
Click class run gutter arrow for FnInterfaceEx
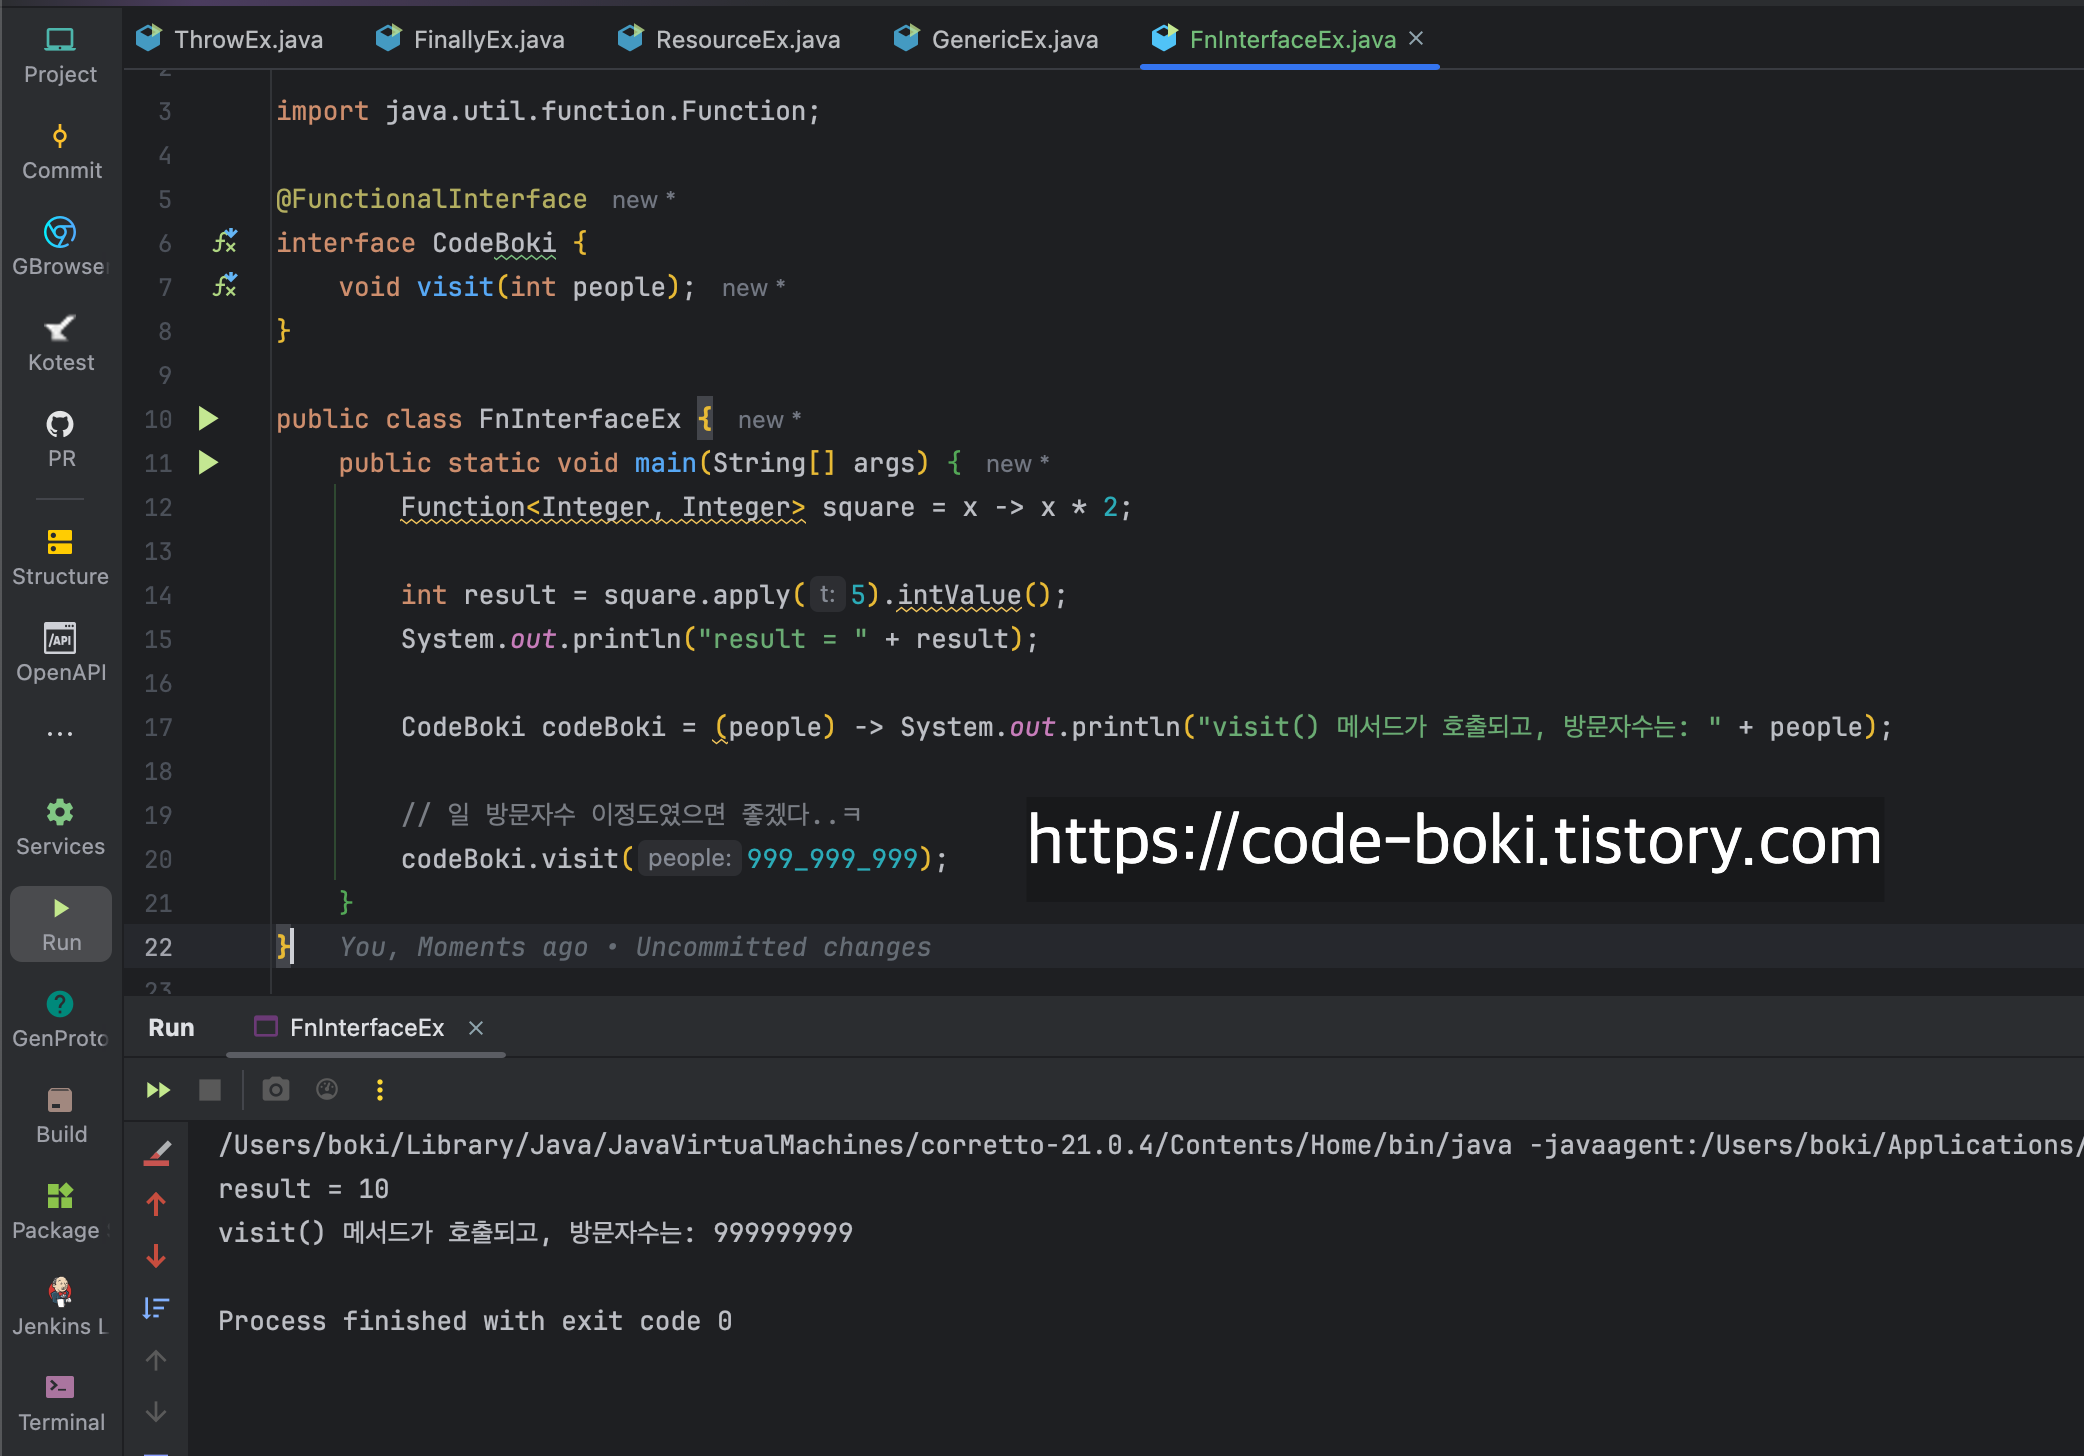pyautogui.click(x=208, y=419)
